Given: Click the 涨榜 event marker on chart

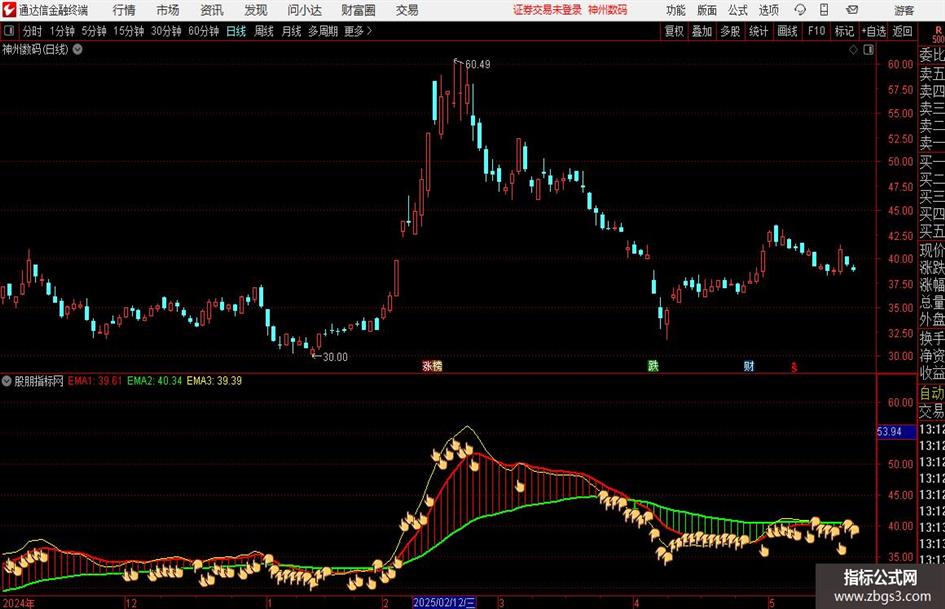Looking at the screenshot, I should point(432,365).
